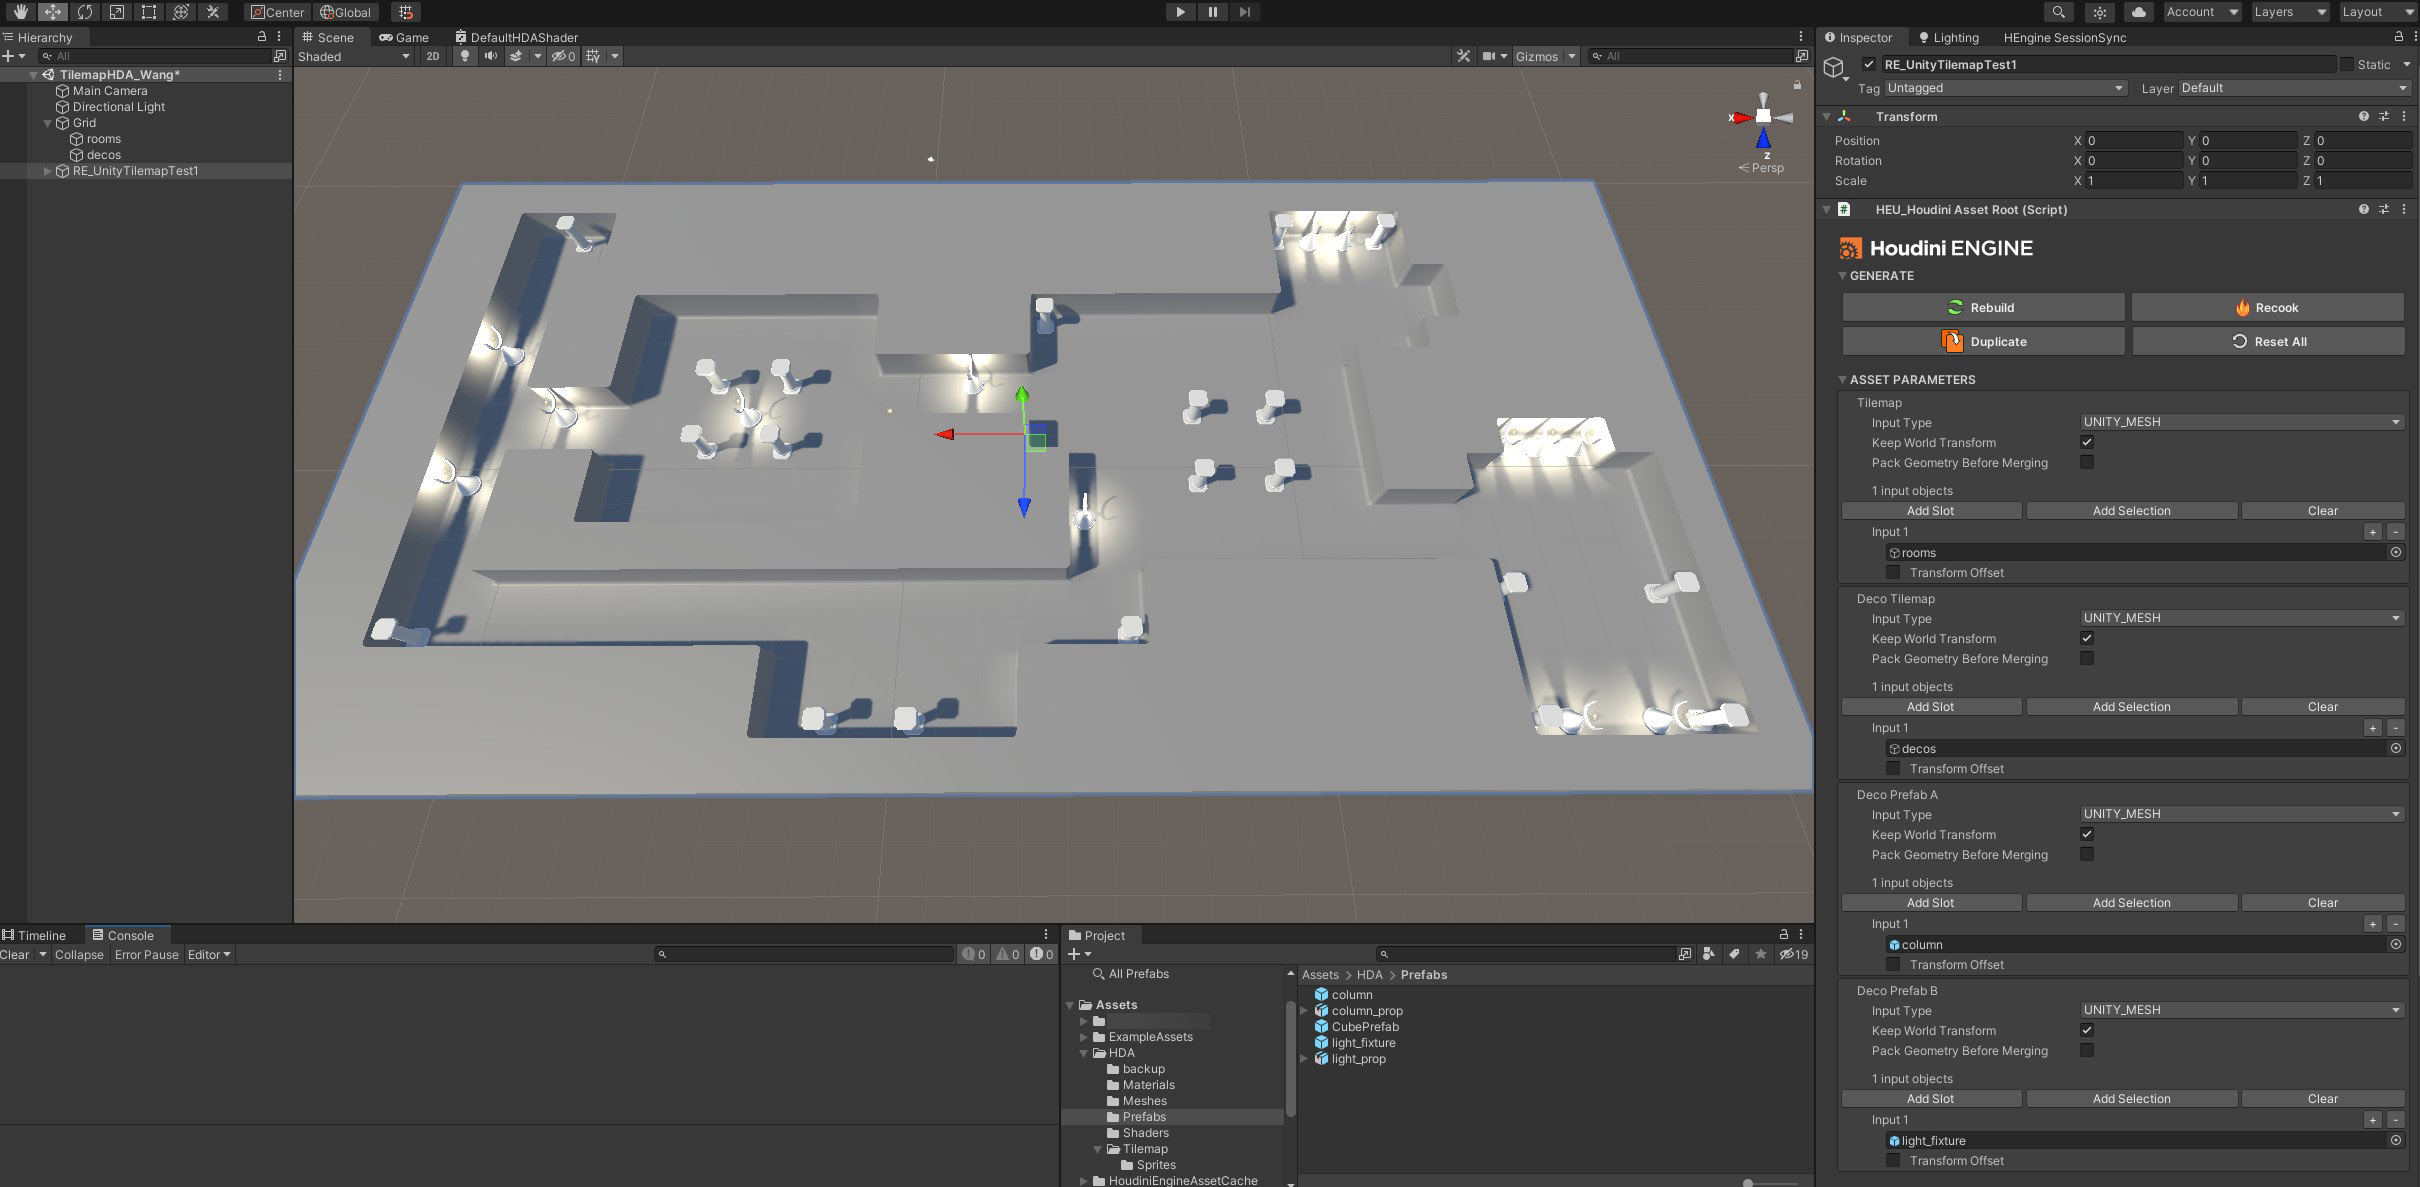Select the Scale tool
This screenshot has width=2420, height=1187.
click(119, 12)
